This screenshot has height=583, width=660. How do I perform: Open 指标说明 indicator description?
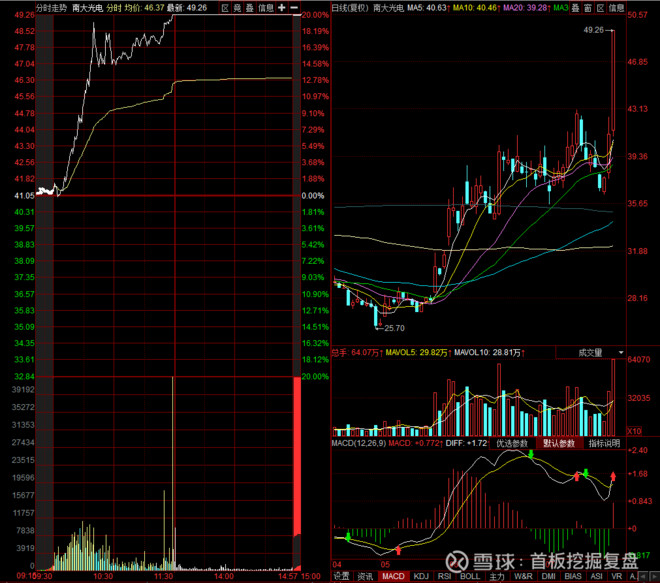coord(604,443)
